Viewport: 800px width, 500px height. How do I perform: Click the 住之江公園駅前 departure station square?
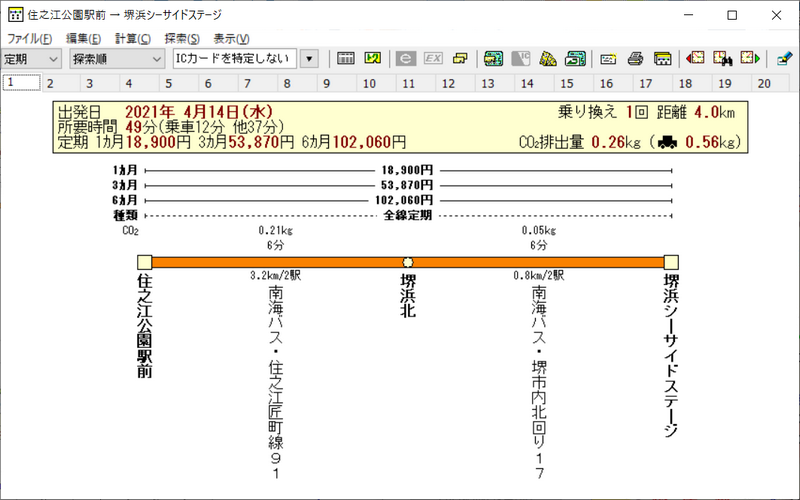pyautogui.click(x=145, y=262)
